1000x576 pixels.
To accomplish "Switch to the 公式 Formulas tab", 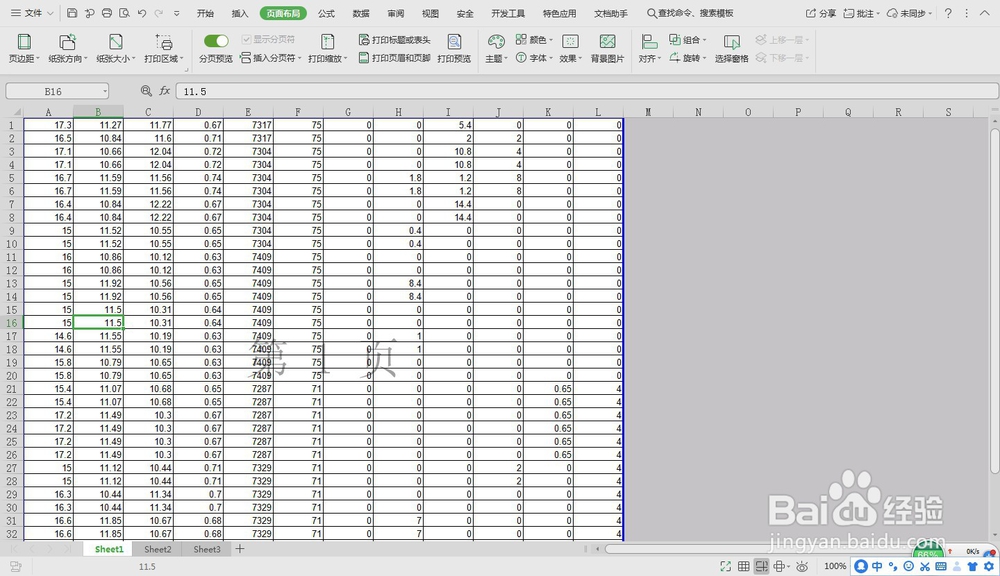I will coord(327,13).
